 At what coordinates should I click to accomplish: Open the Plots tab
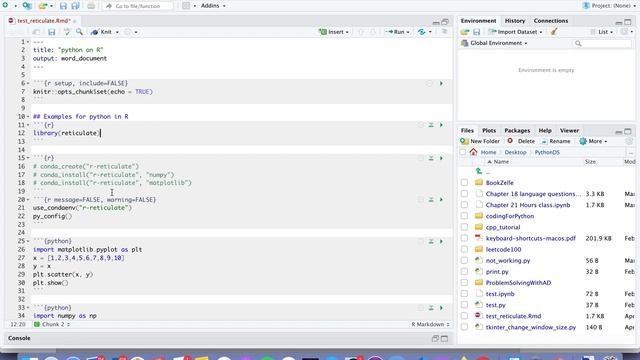click(x=489, y=131)
